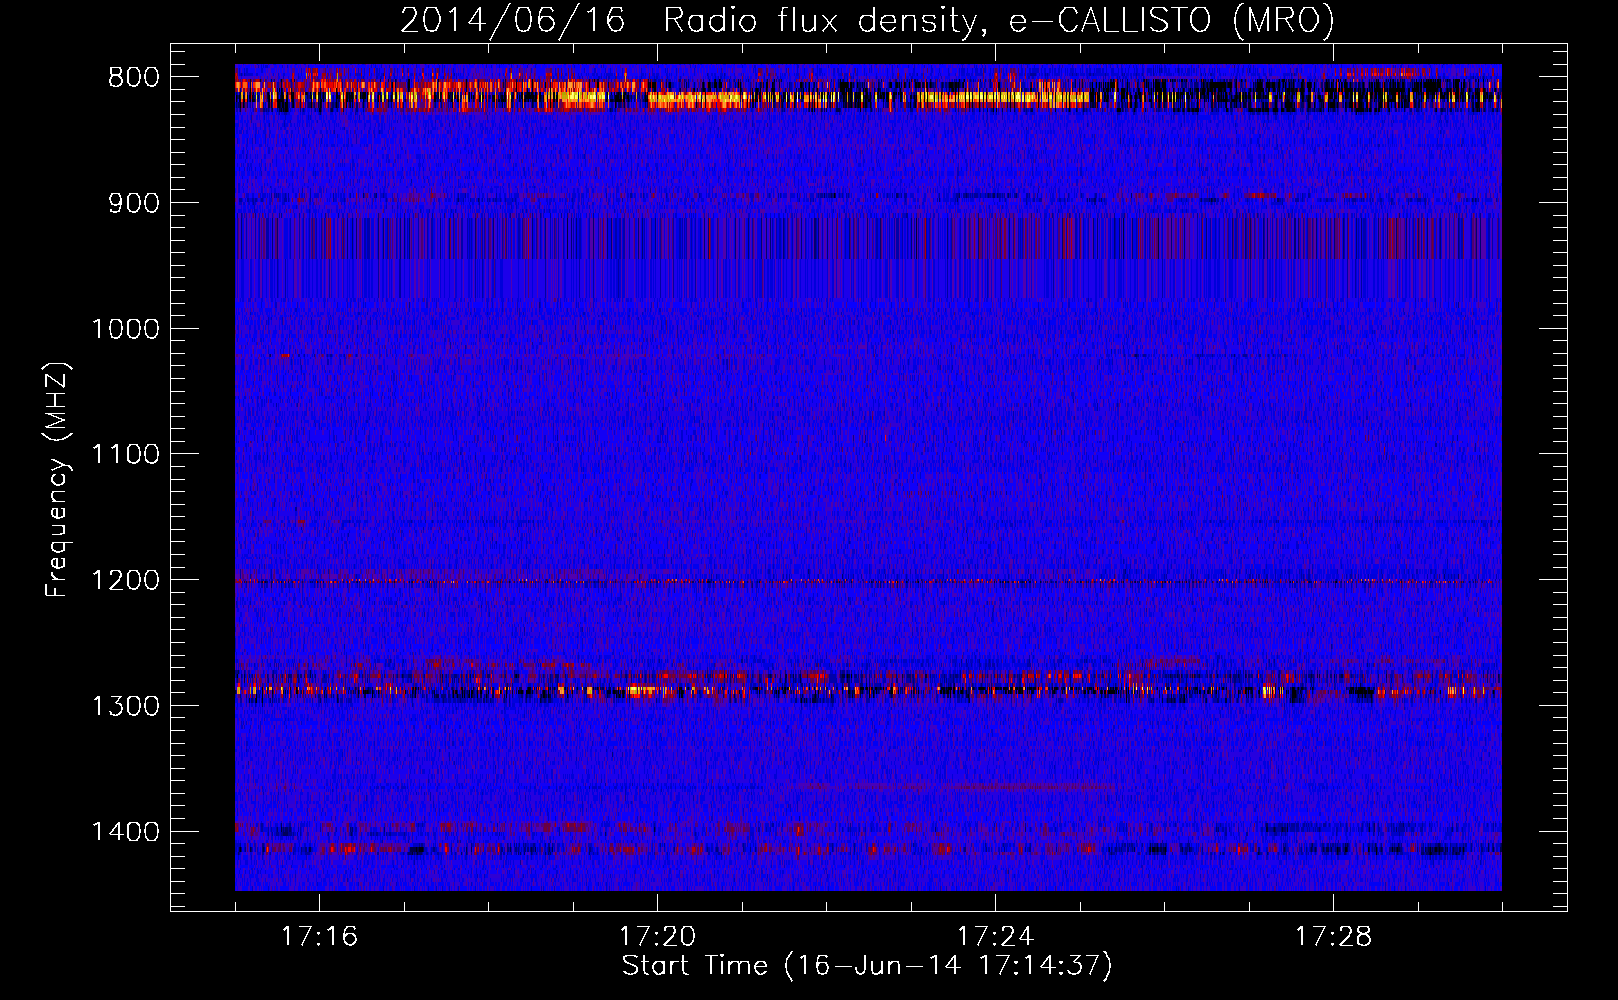This screenshot has height=1000, width=1618.
Task: Select the 1000 frequency tick label
Action: [125, 329]
